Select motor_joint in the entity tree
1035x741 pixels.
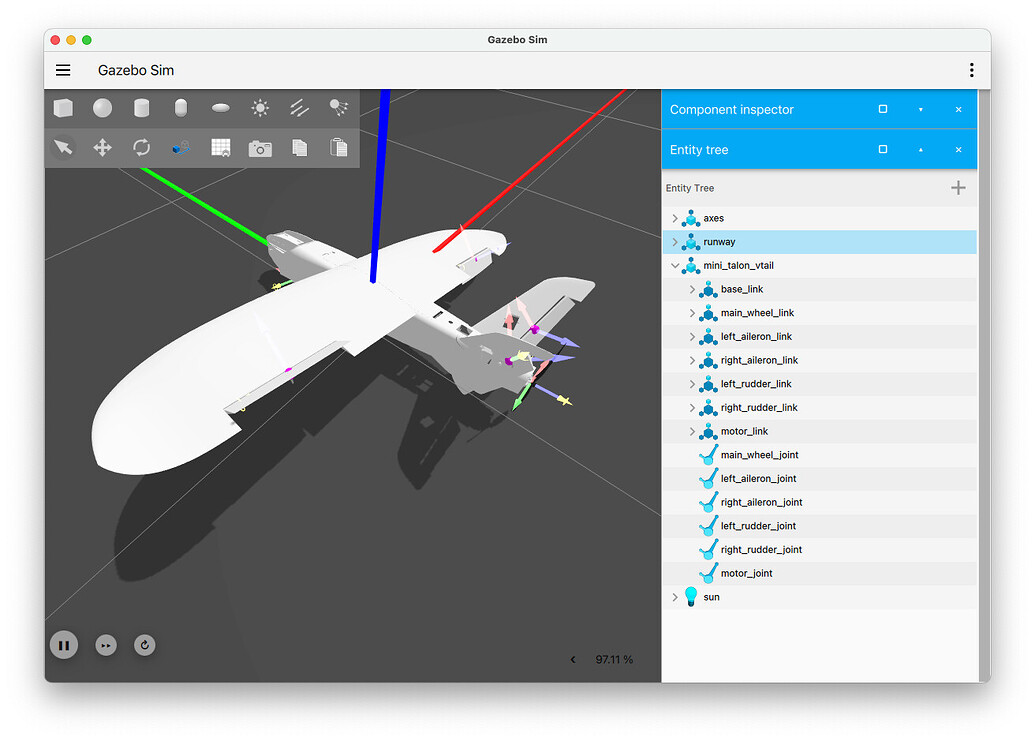[x=746, y=573]
